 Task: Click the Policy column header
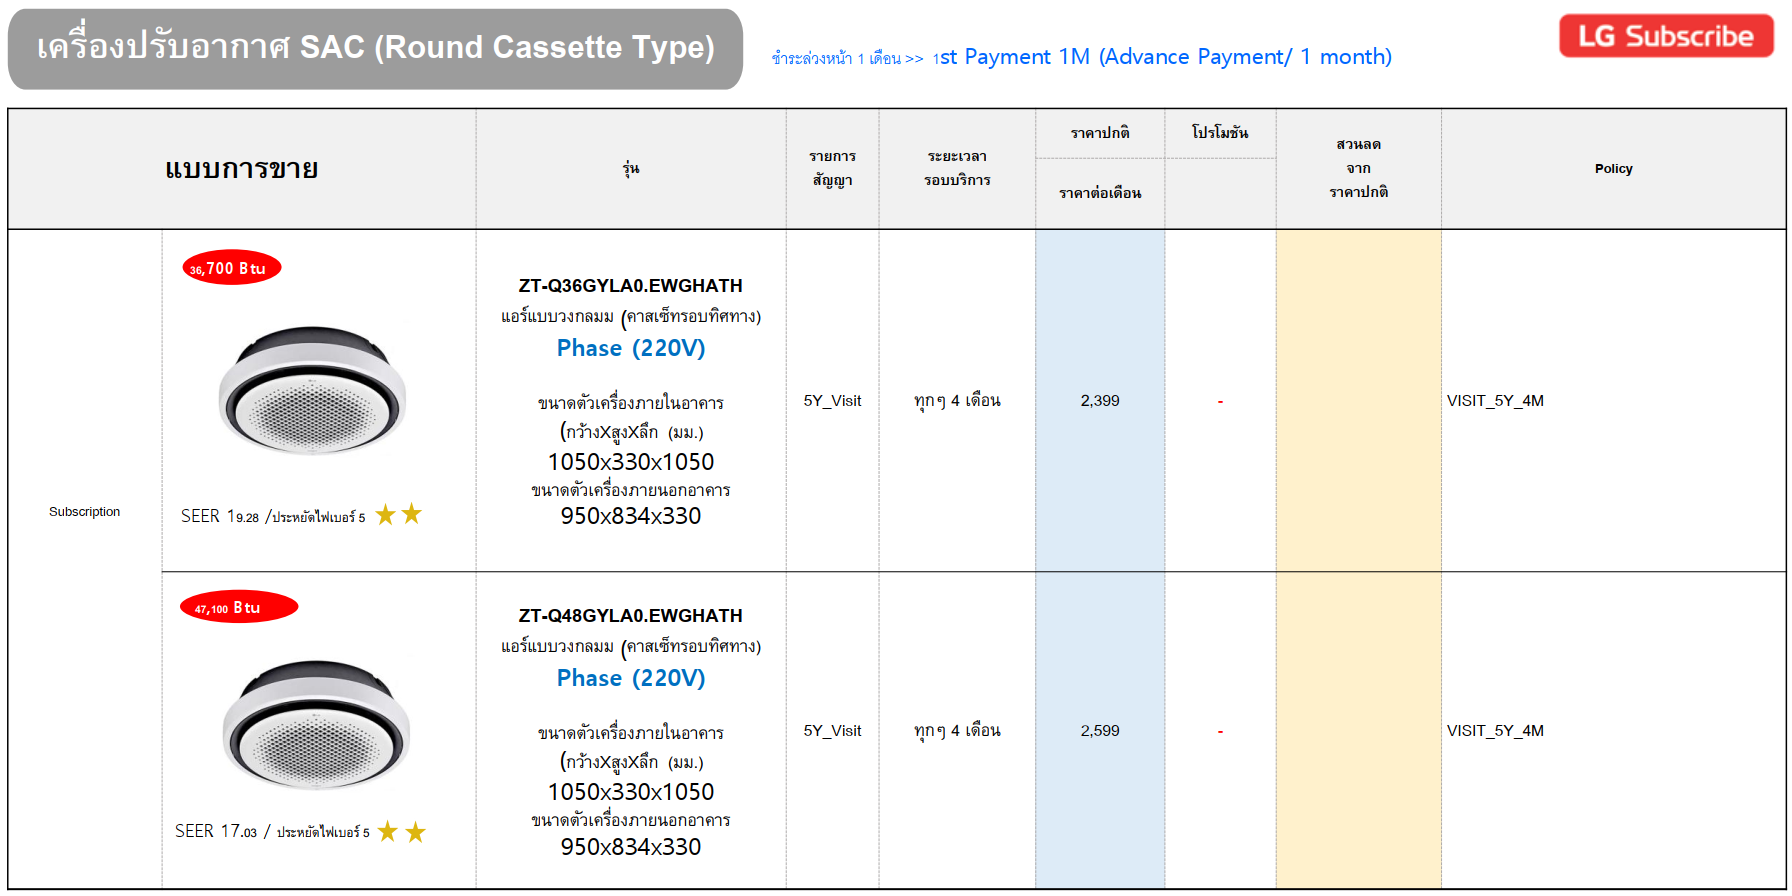1612,169
